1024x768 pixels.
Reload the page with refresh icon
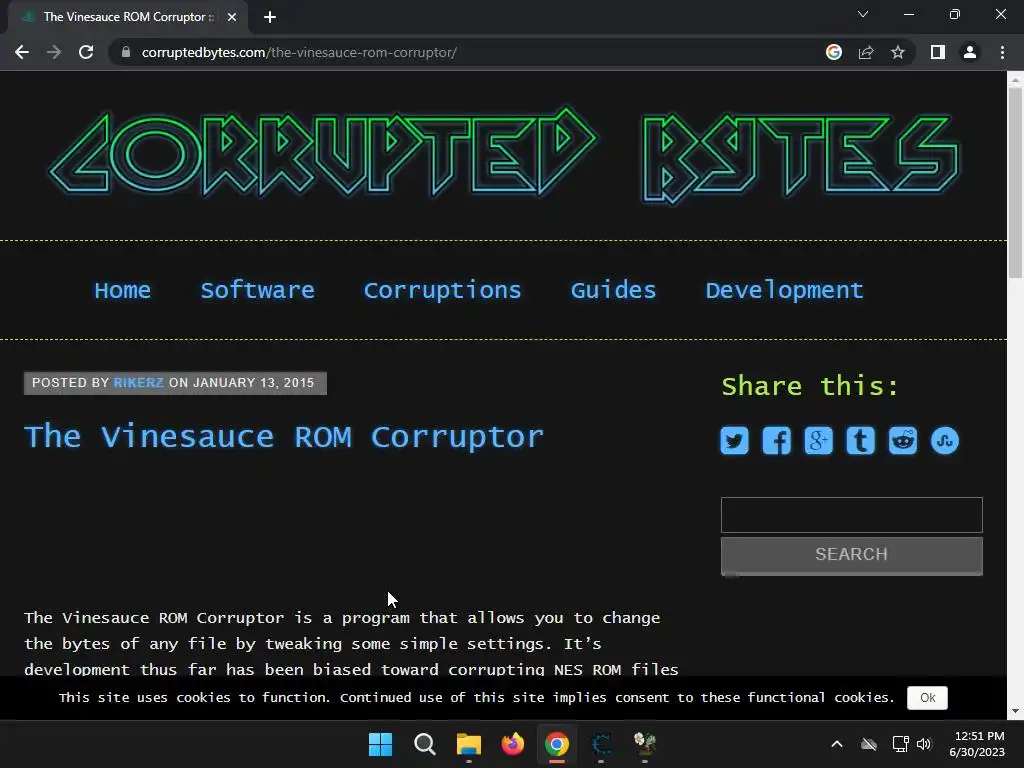(86, 52)
